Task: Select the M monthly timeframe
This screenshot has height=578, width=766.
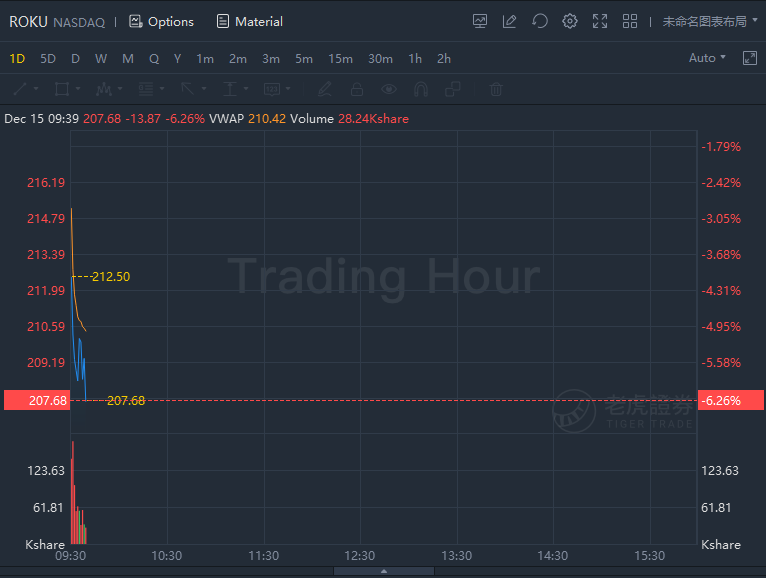Action: 128,59
